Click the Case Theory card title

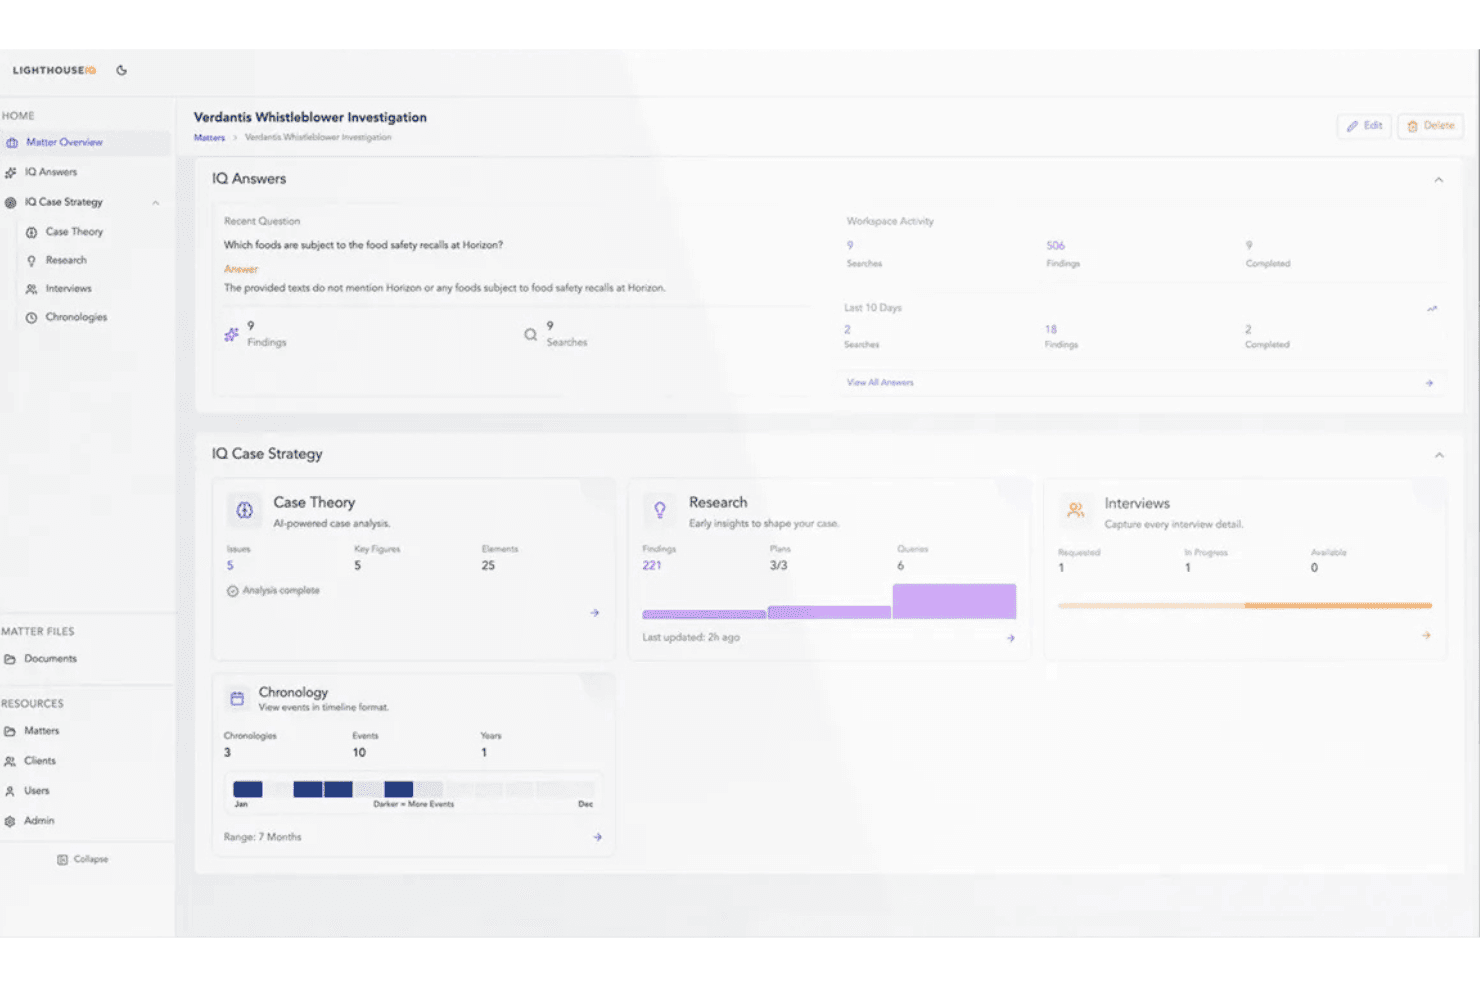click(314, 503)
